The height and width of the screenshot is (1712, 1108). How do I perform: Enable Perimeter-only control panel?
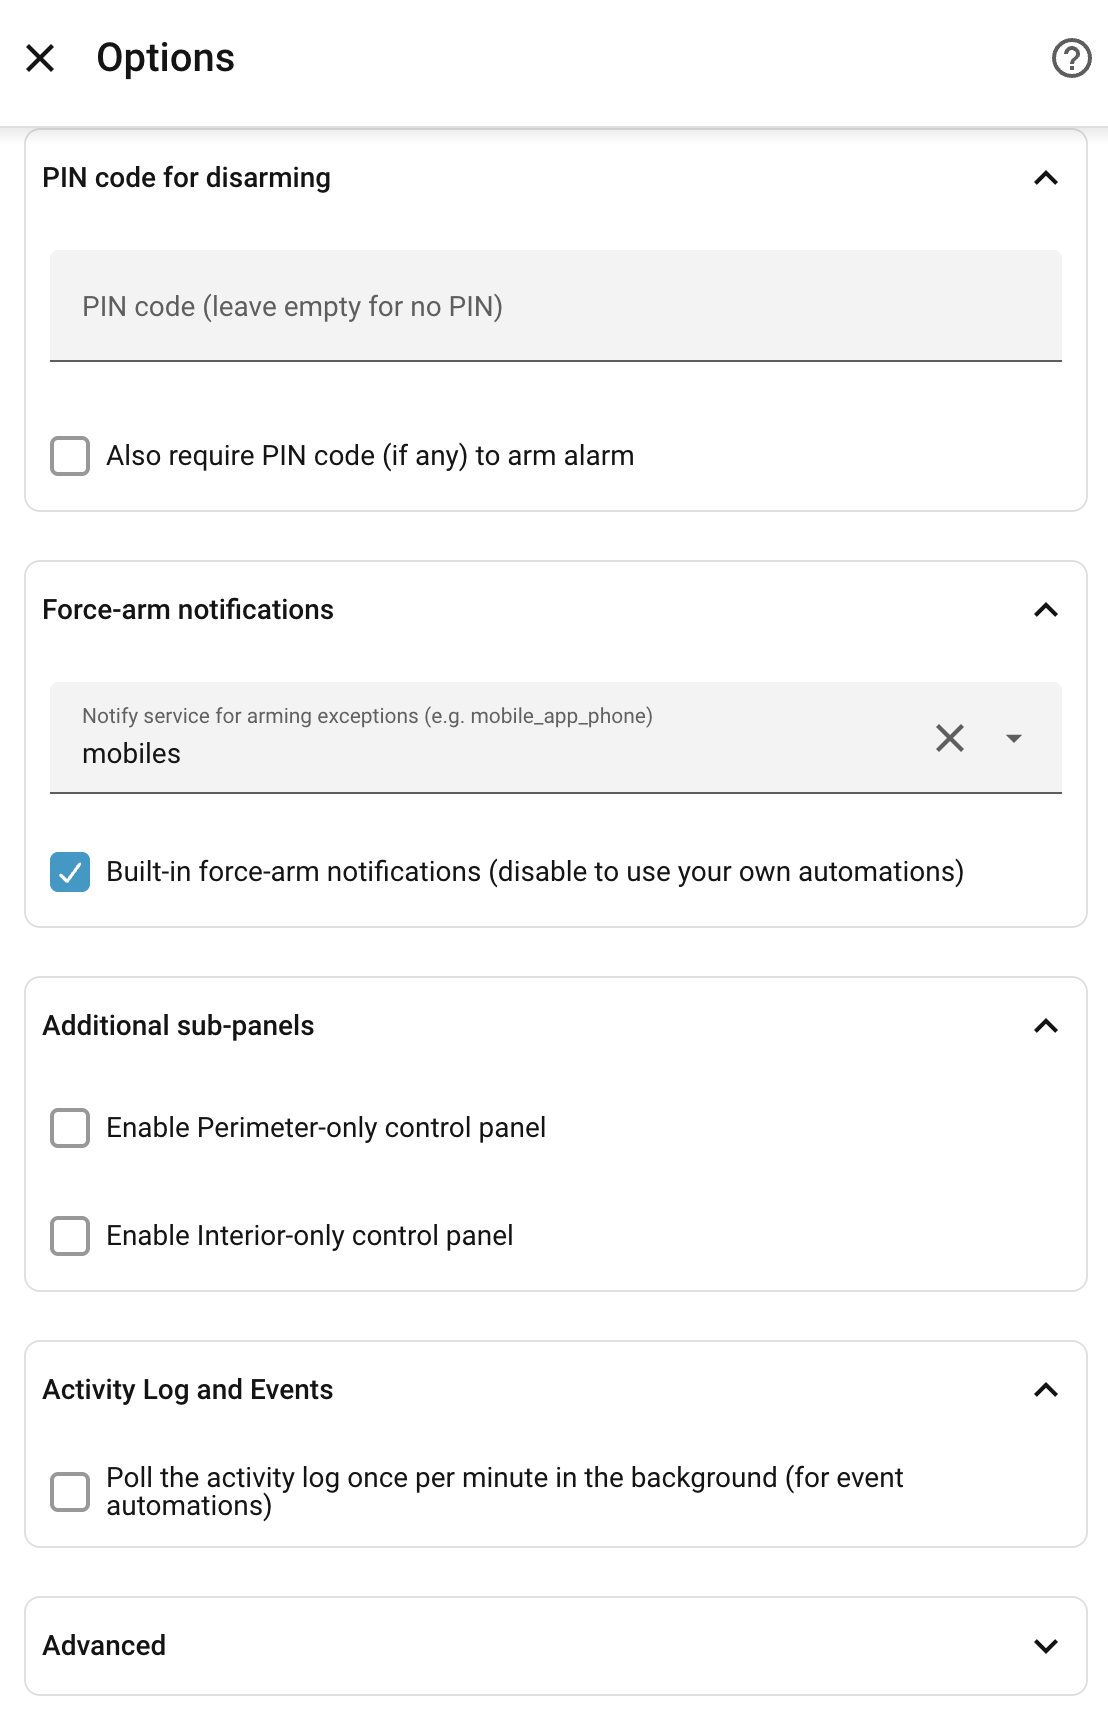point(70,1128)
